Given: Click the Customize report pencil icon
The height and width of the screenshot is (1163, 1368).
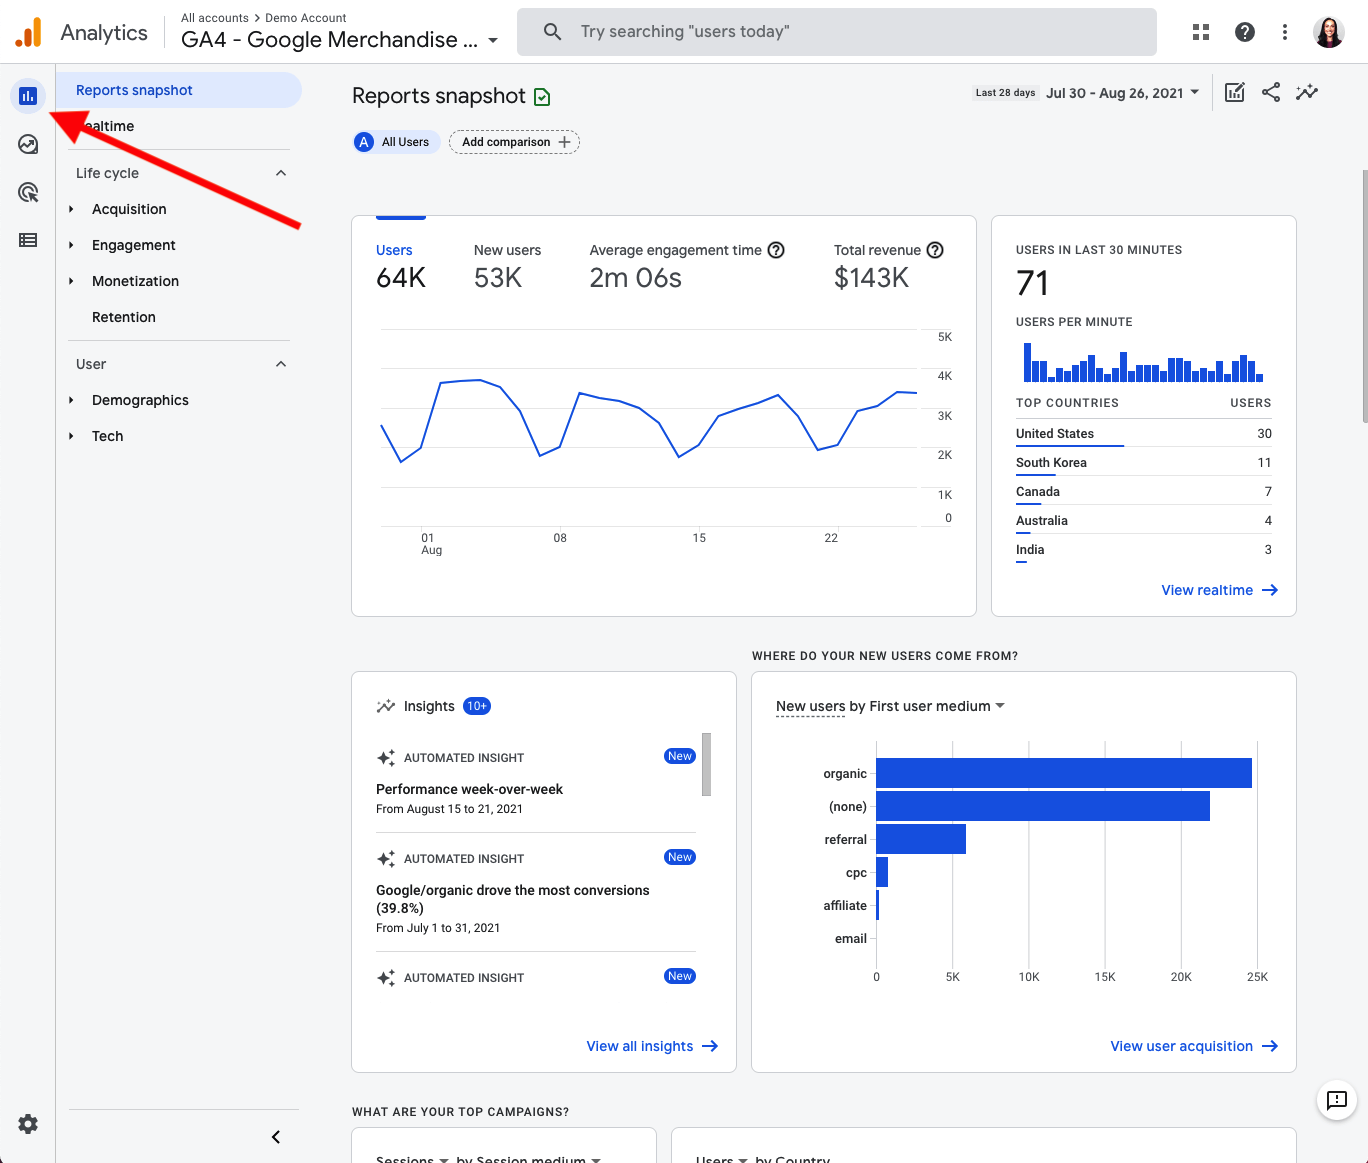Looking at the screenshot, I should (1235, 93).
